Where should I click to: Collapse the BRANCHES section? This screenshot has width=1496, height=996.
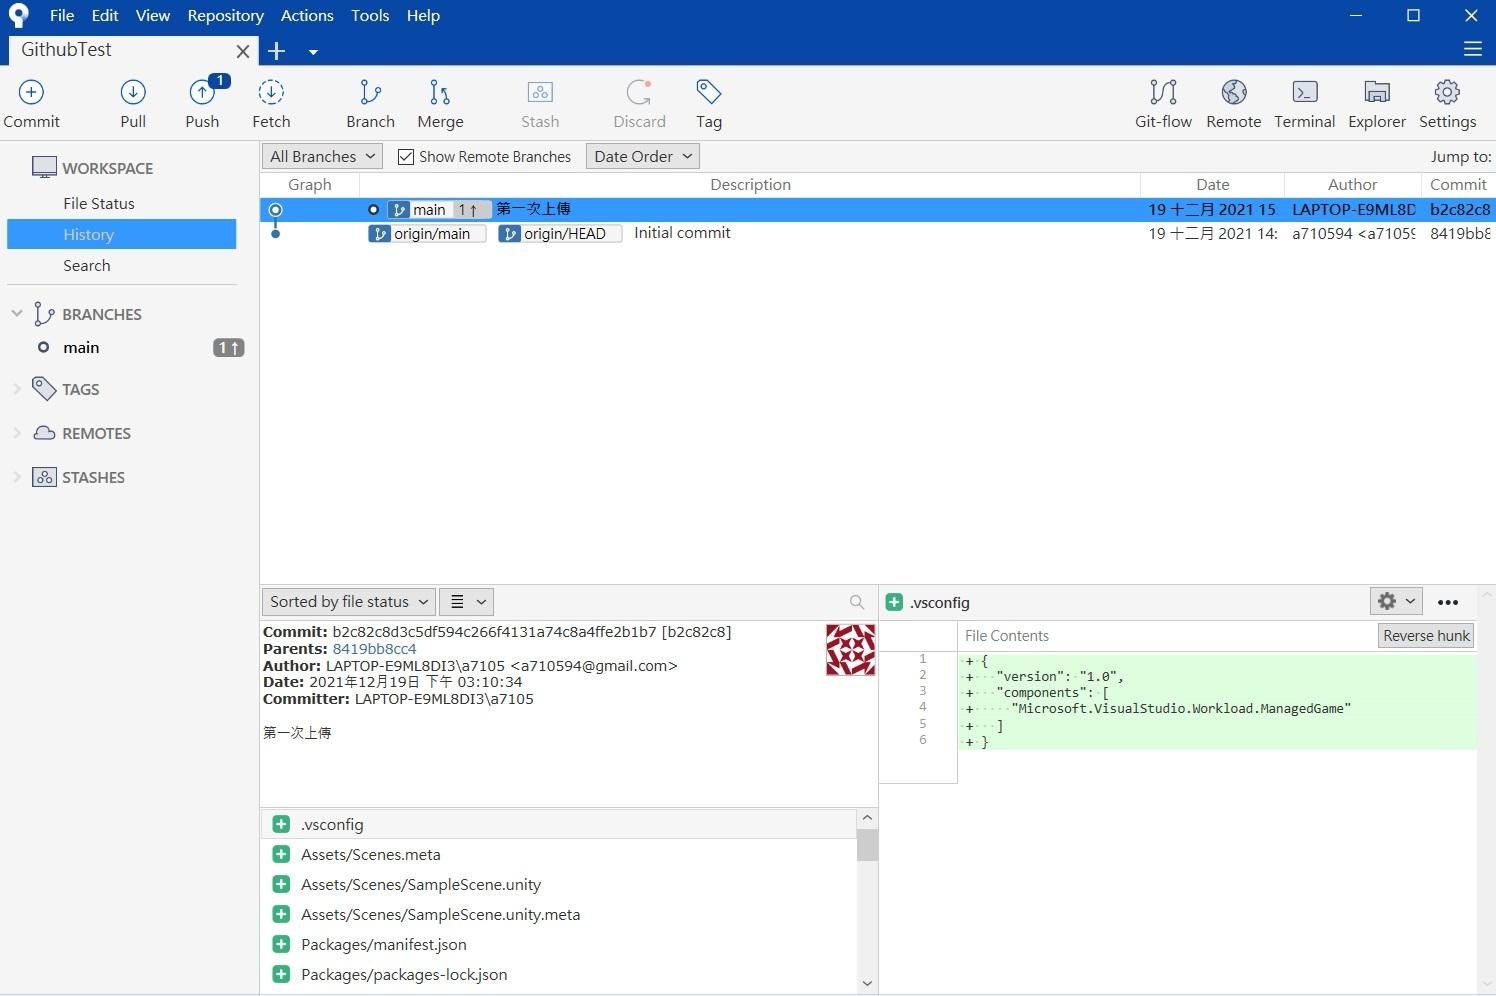click(x=17, y=314)
